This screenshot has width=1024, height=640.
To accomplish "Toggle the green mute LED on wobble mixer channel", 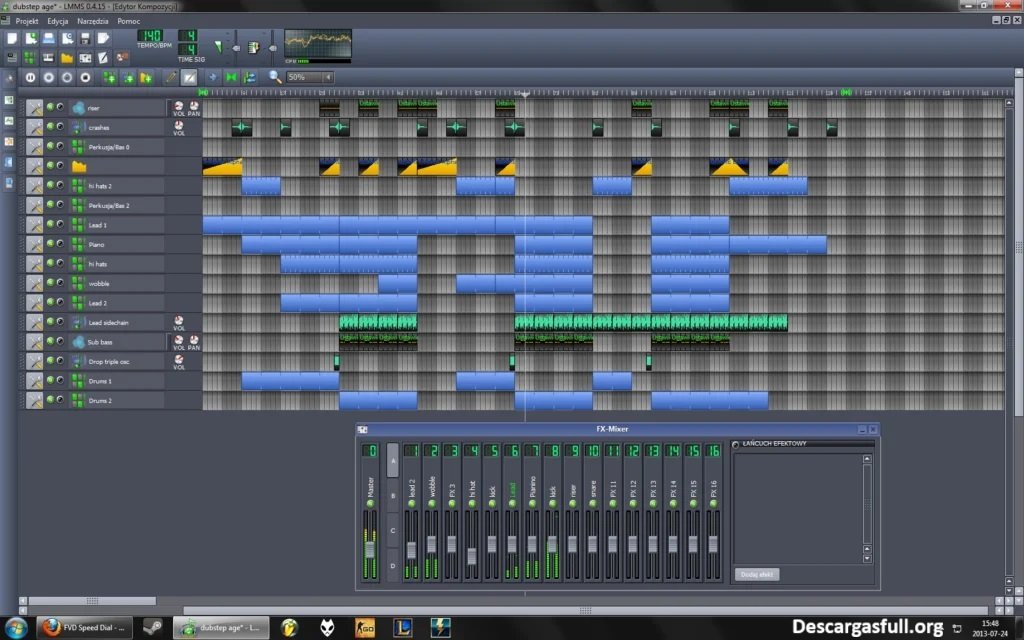I will [x=432, y=502].
